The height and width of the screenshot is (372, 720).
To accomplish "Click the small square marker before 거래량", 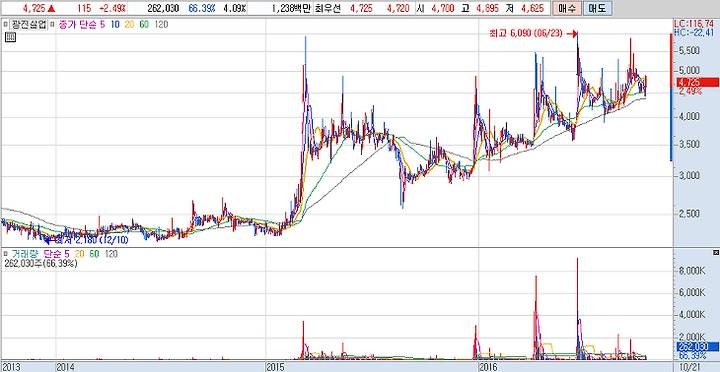I will (6, 254).
